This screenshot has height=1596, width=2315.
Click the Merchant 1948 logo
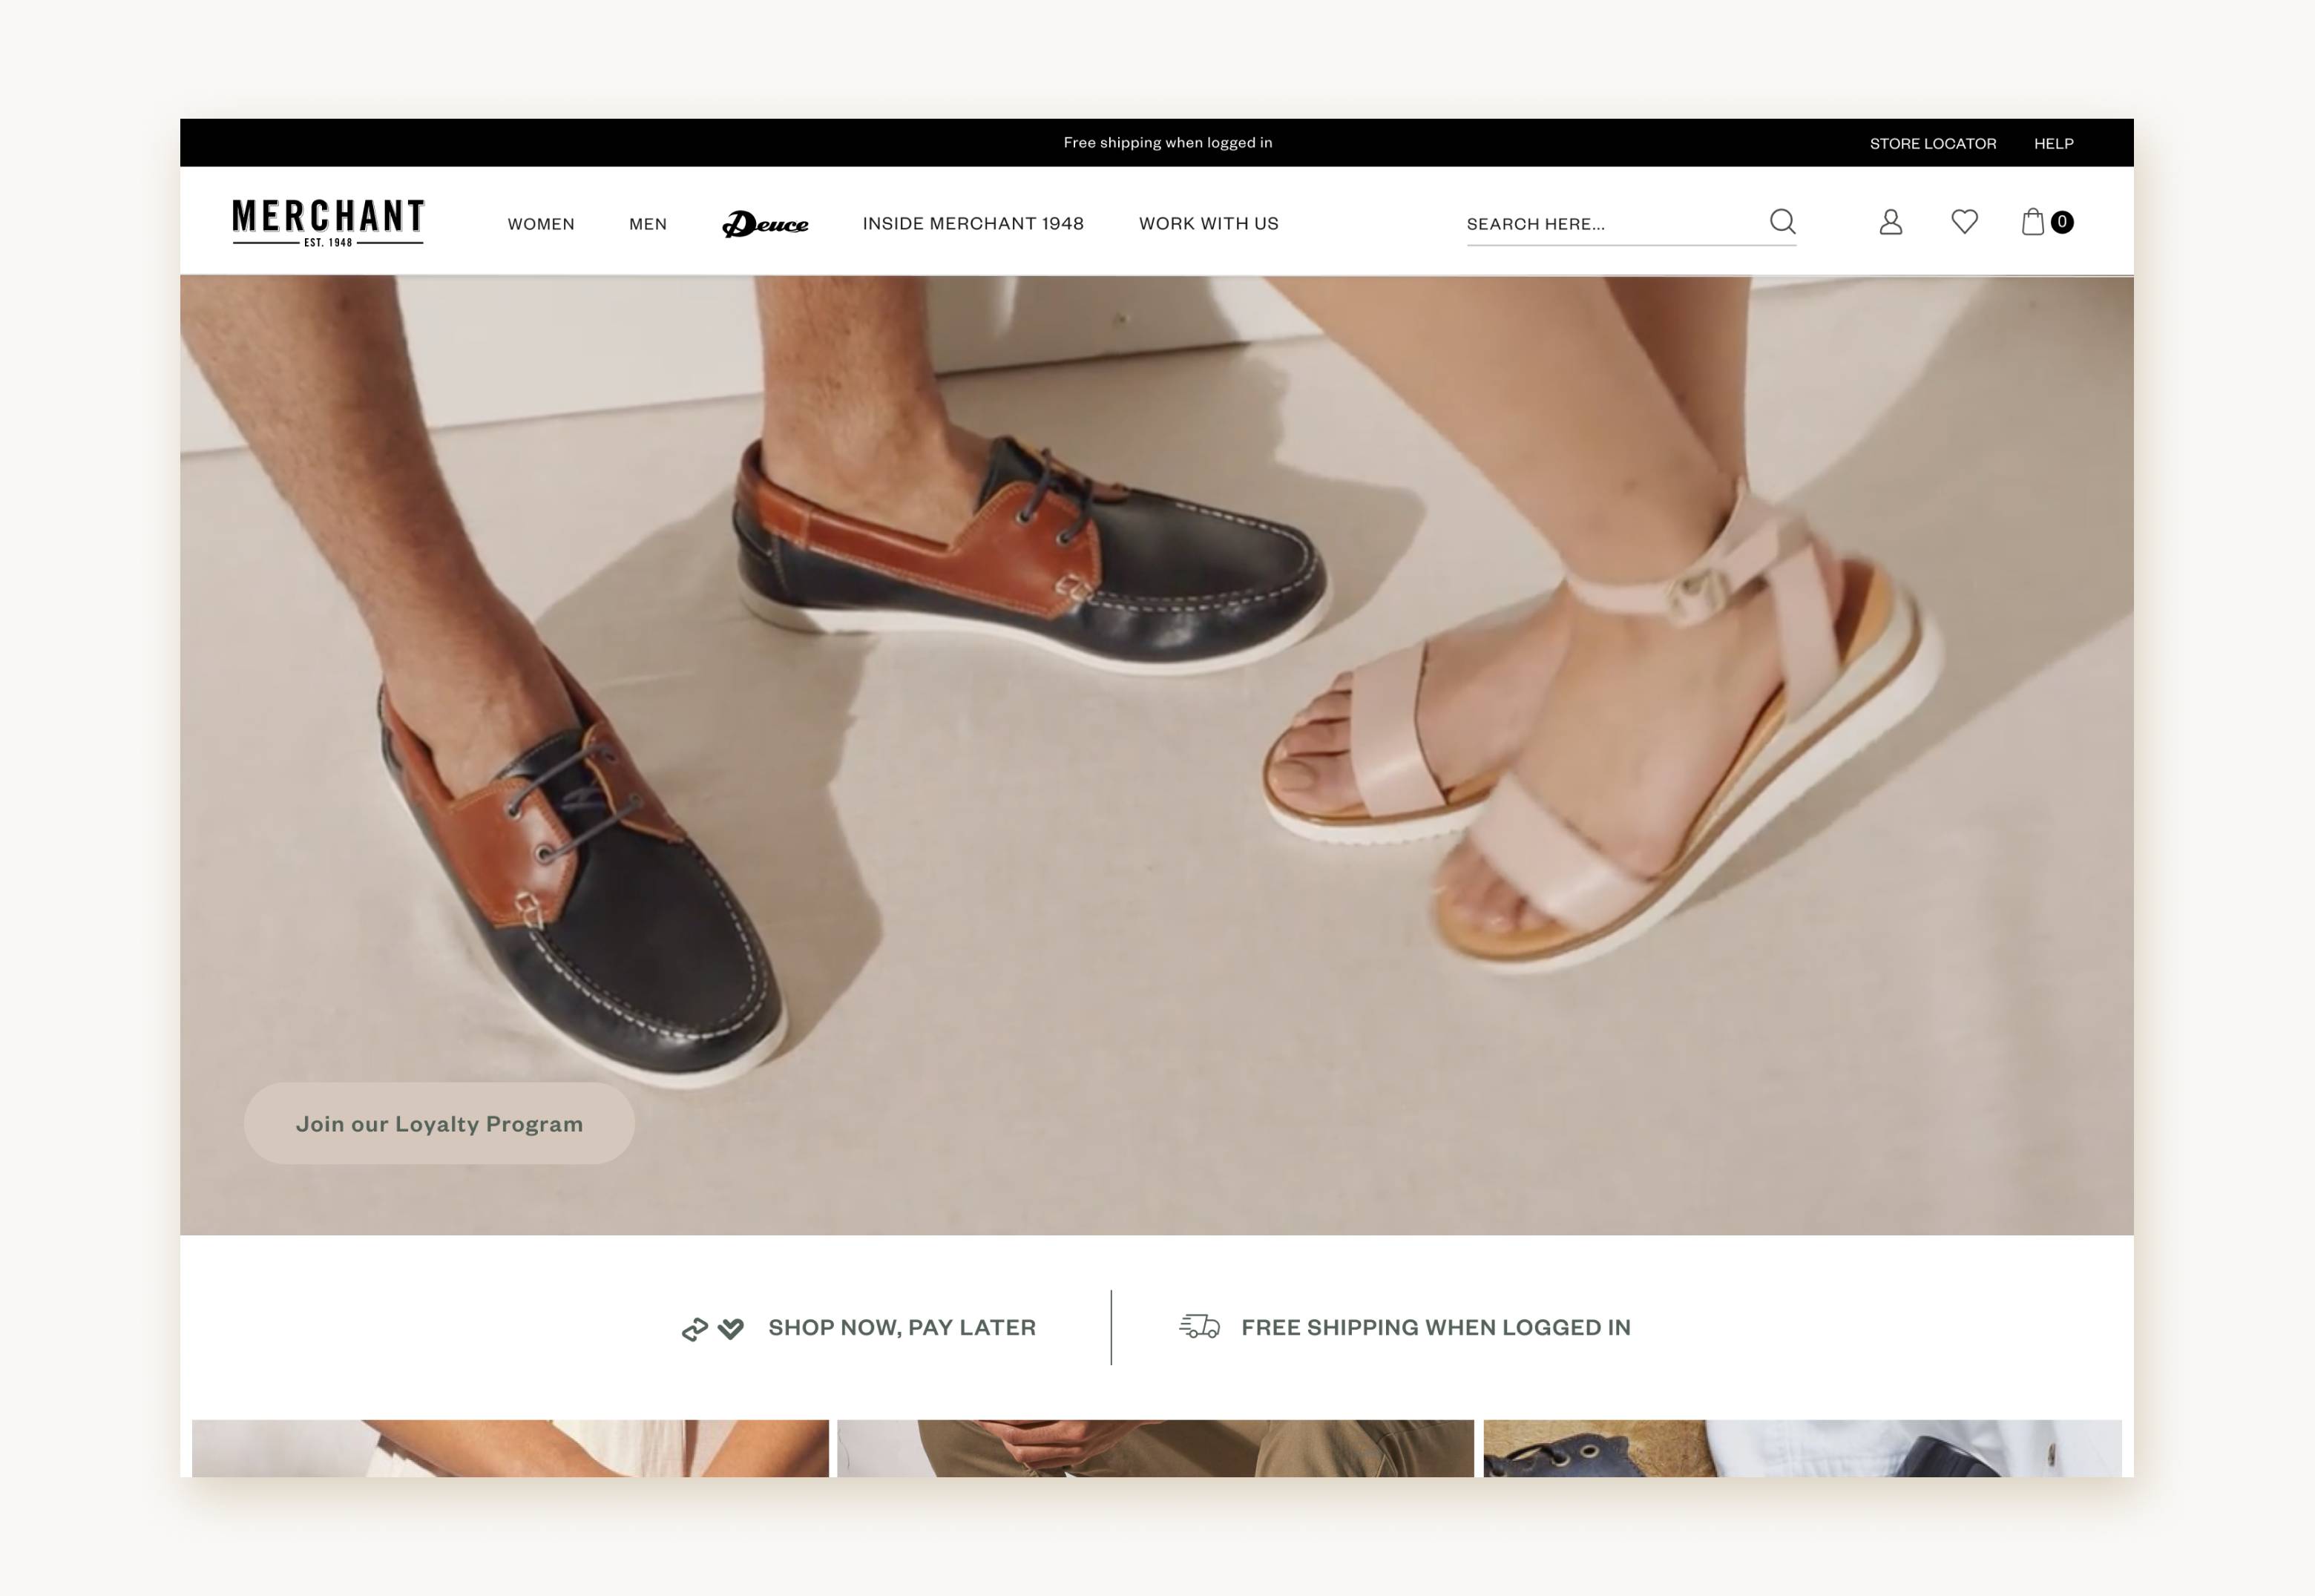[x=328, y=222]
